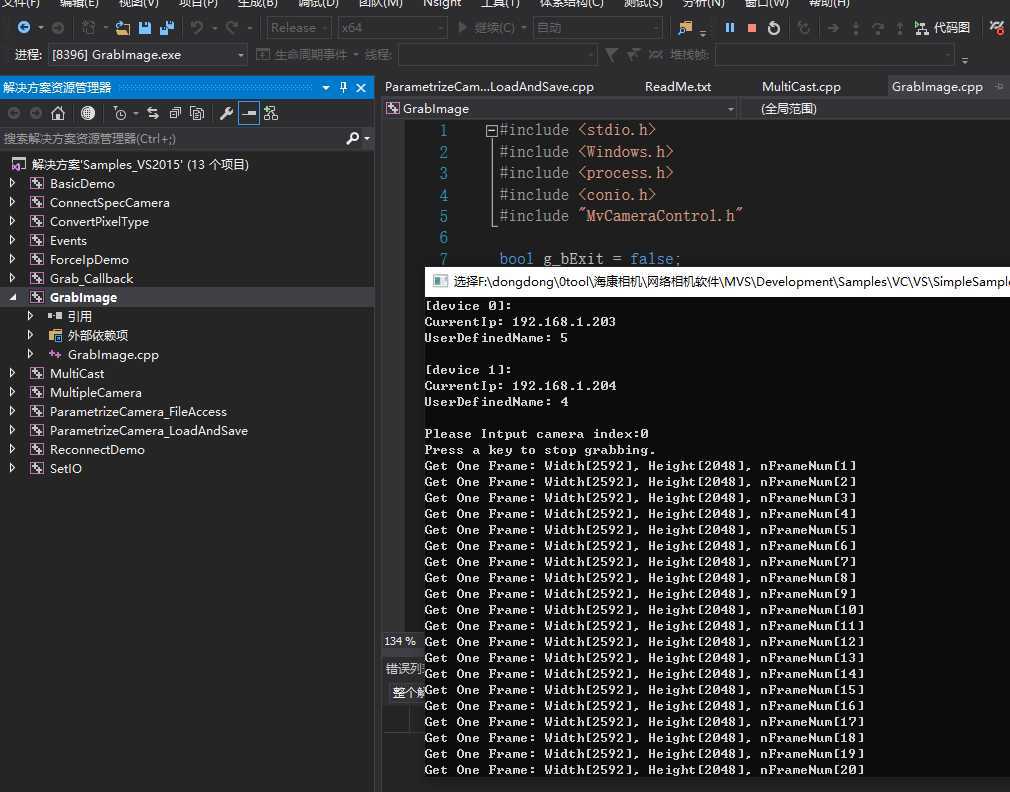The height and width of the screenshot is (792, 1010).
Task: Switch to the ReadMe.txt tab
Action: pos(678,87)
